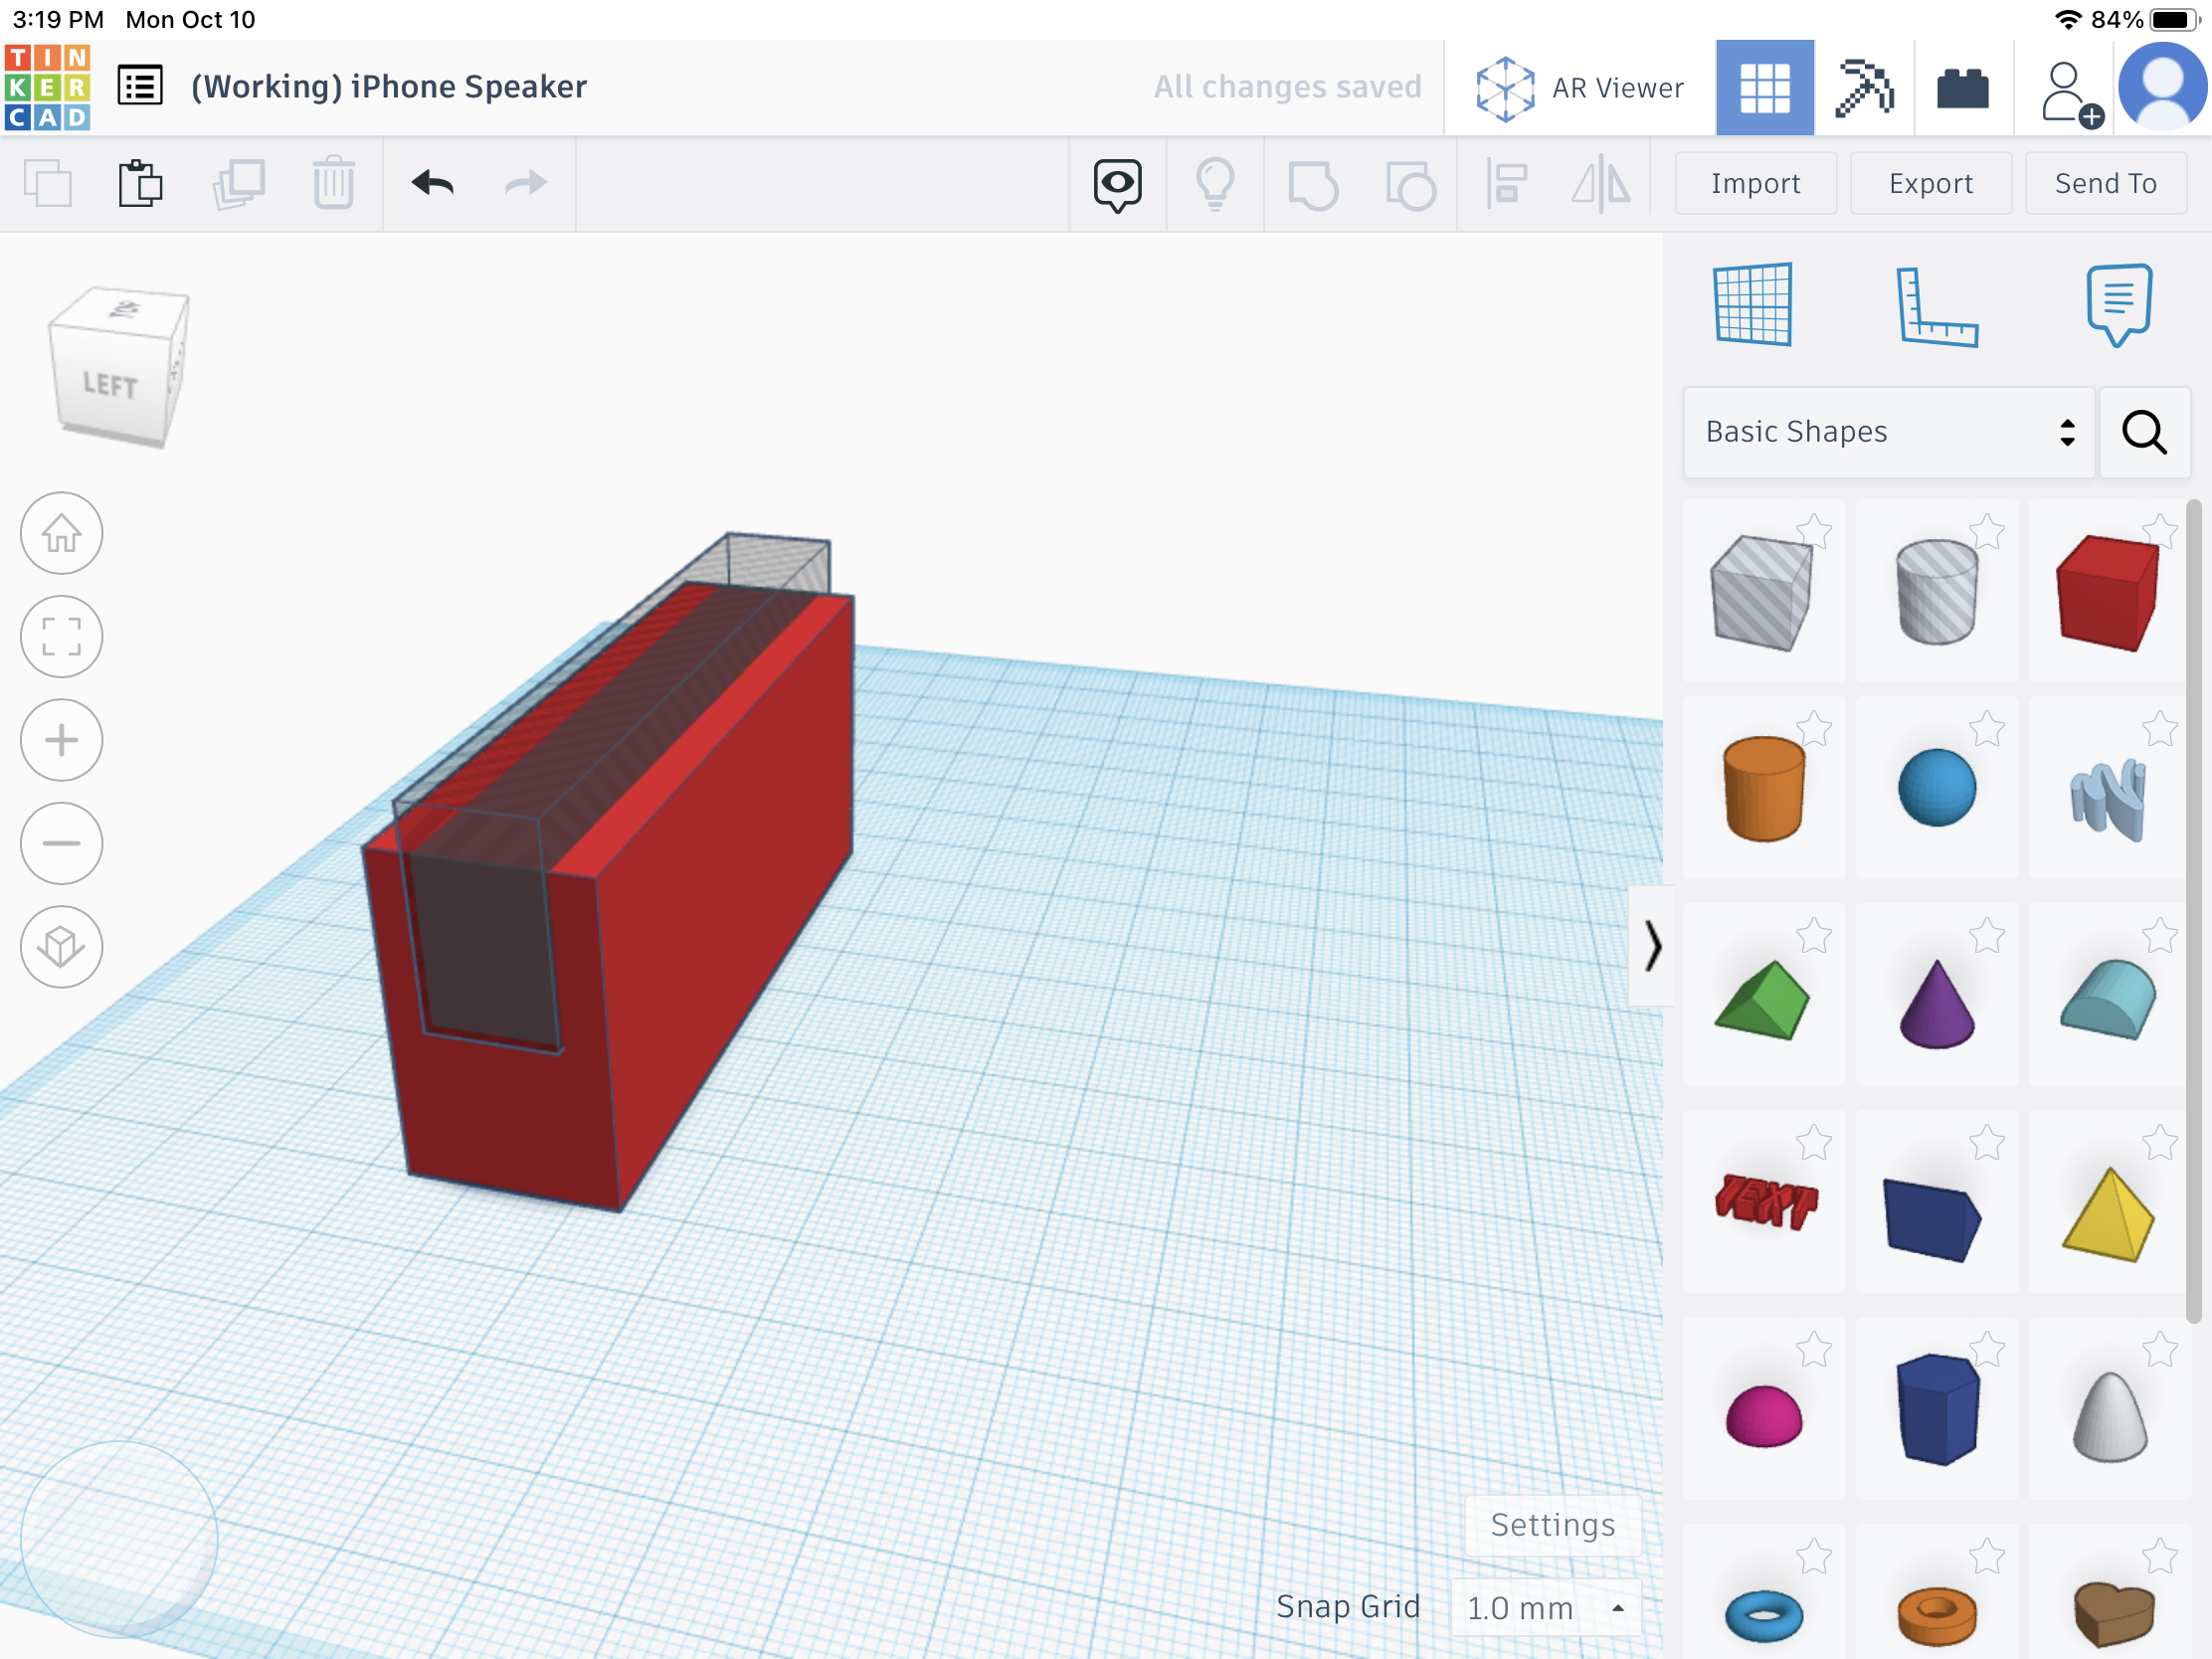Toggle orthographic perspective cube view
This screenshot has height=1659, width=2212.
[62, 947]
